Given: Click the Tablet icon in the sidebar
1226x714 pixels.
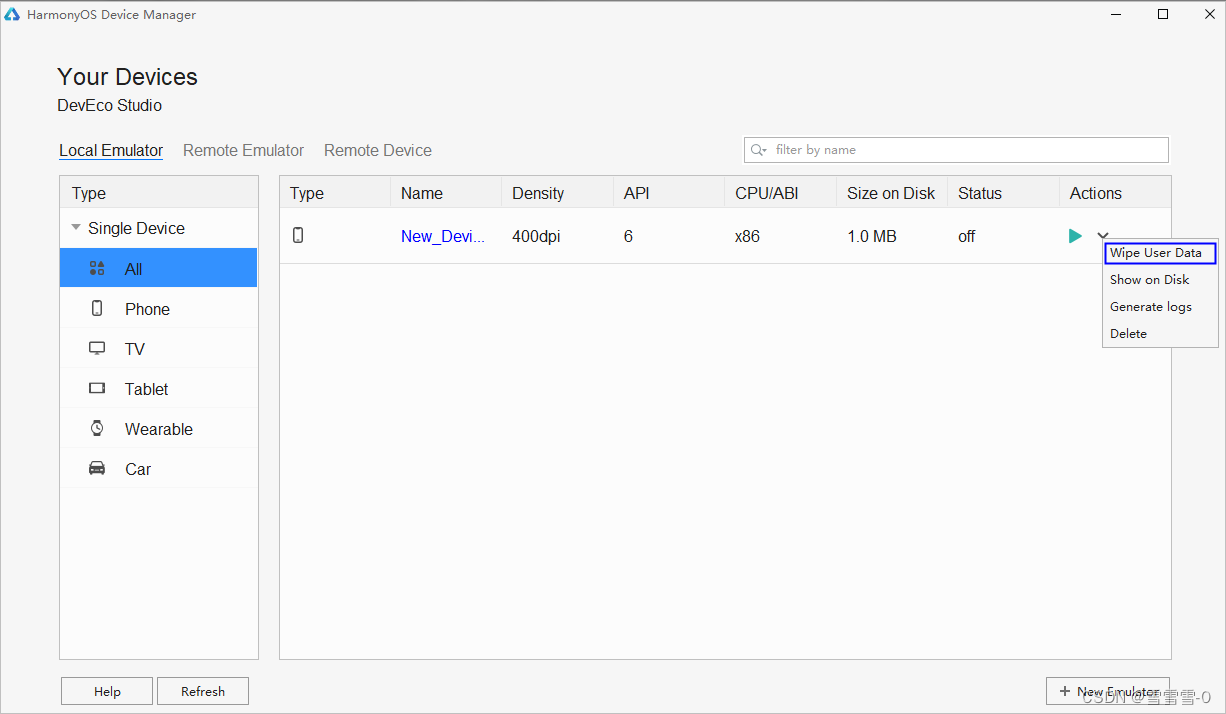Looking at the screenshot, I should pos(97,388).
